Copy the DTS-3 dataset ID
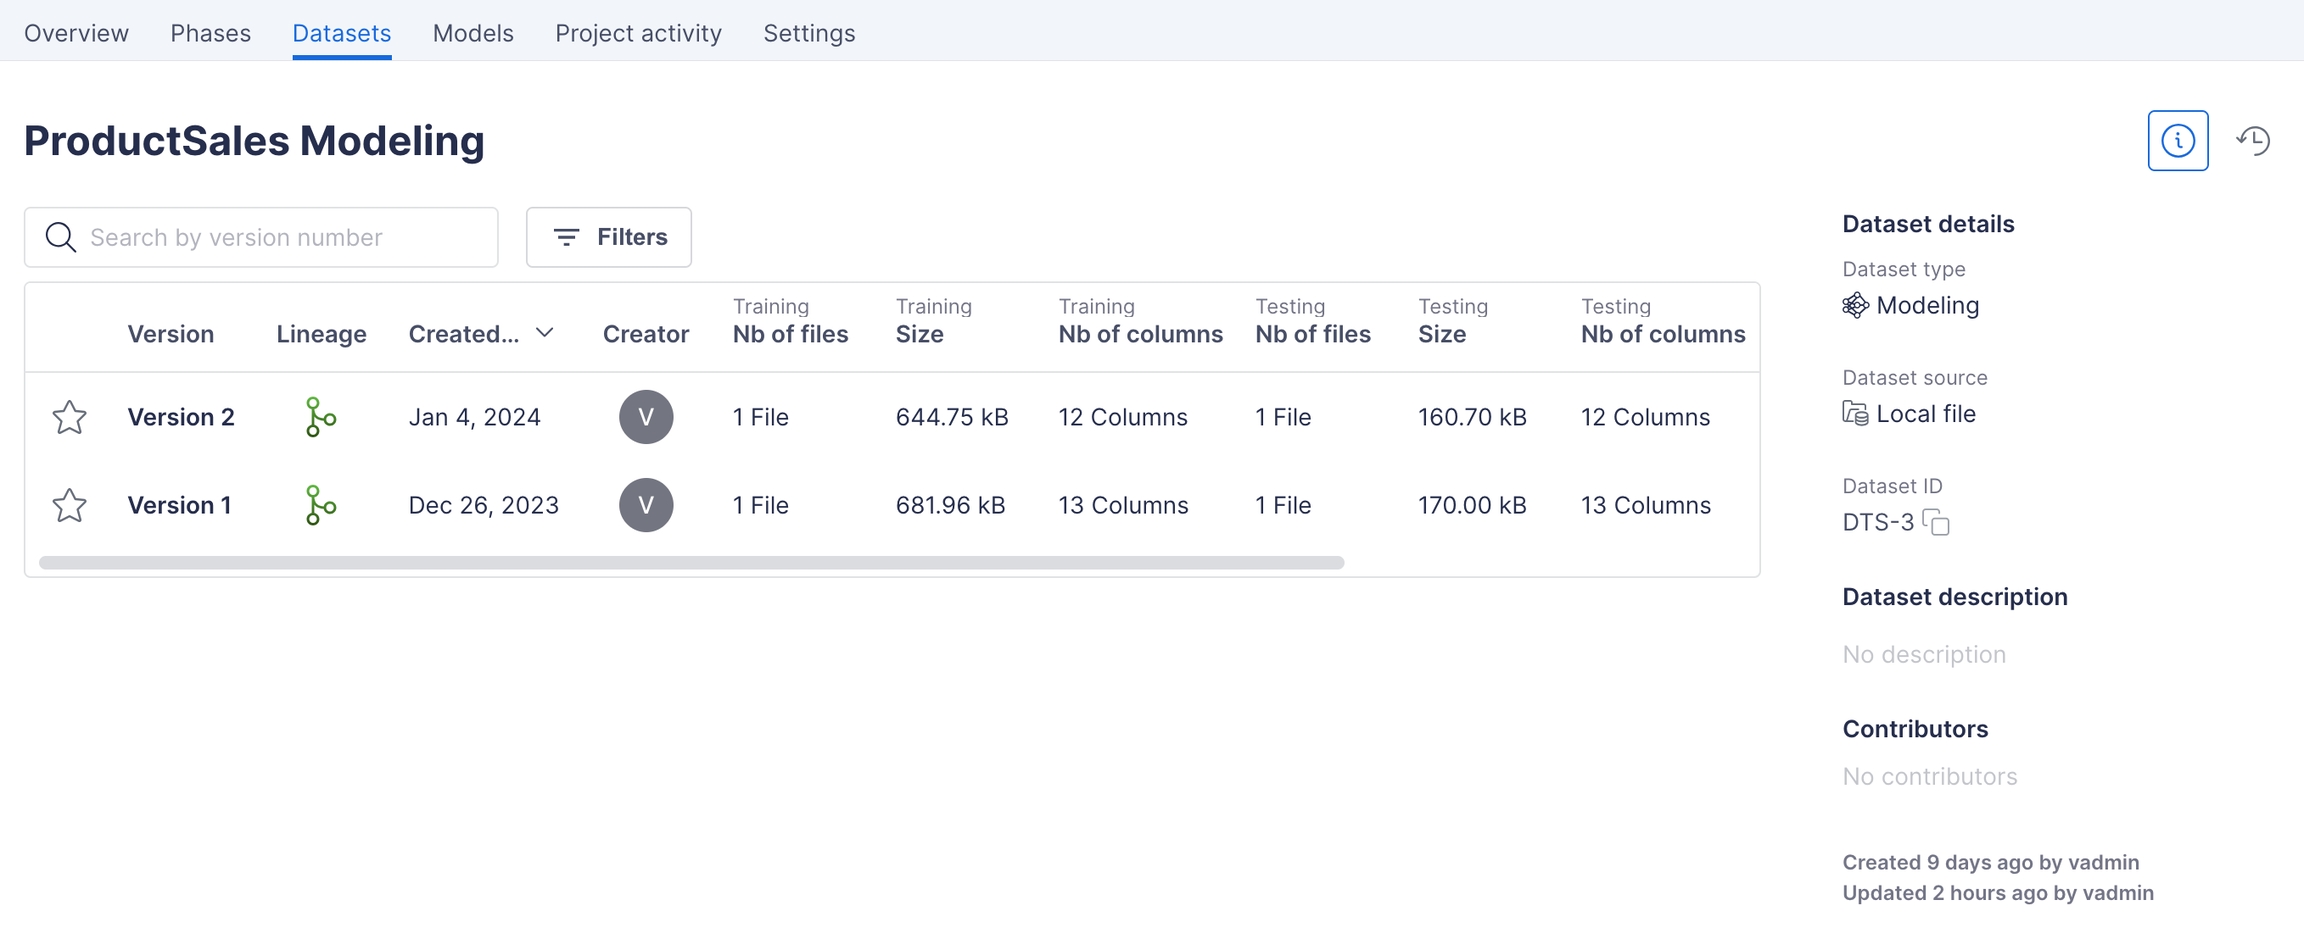Image resolution: width=2304 pixels, height=939 pixels. pyautogui.click(x=1936, y=523)
